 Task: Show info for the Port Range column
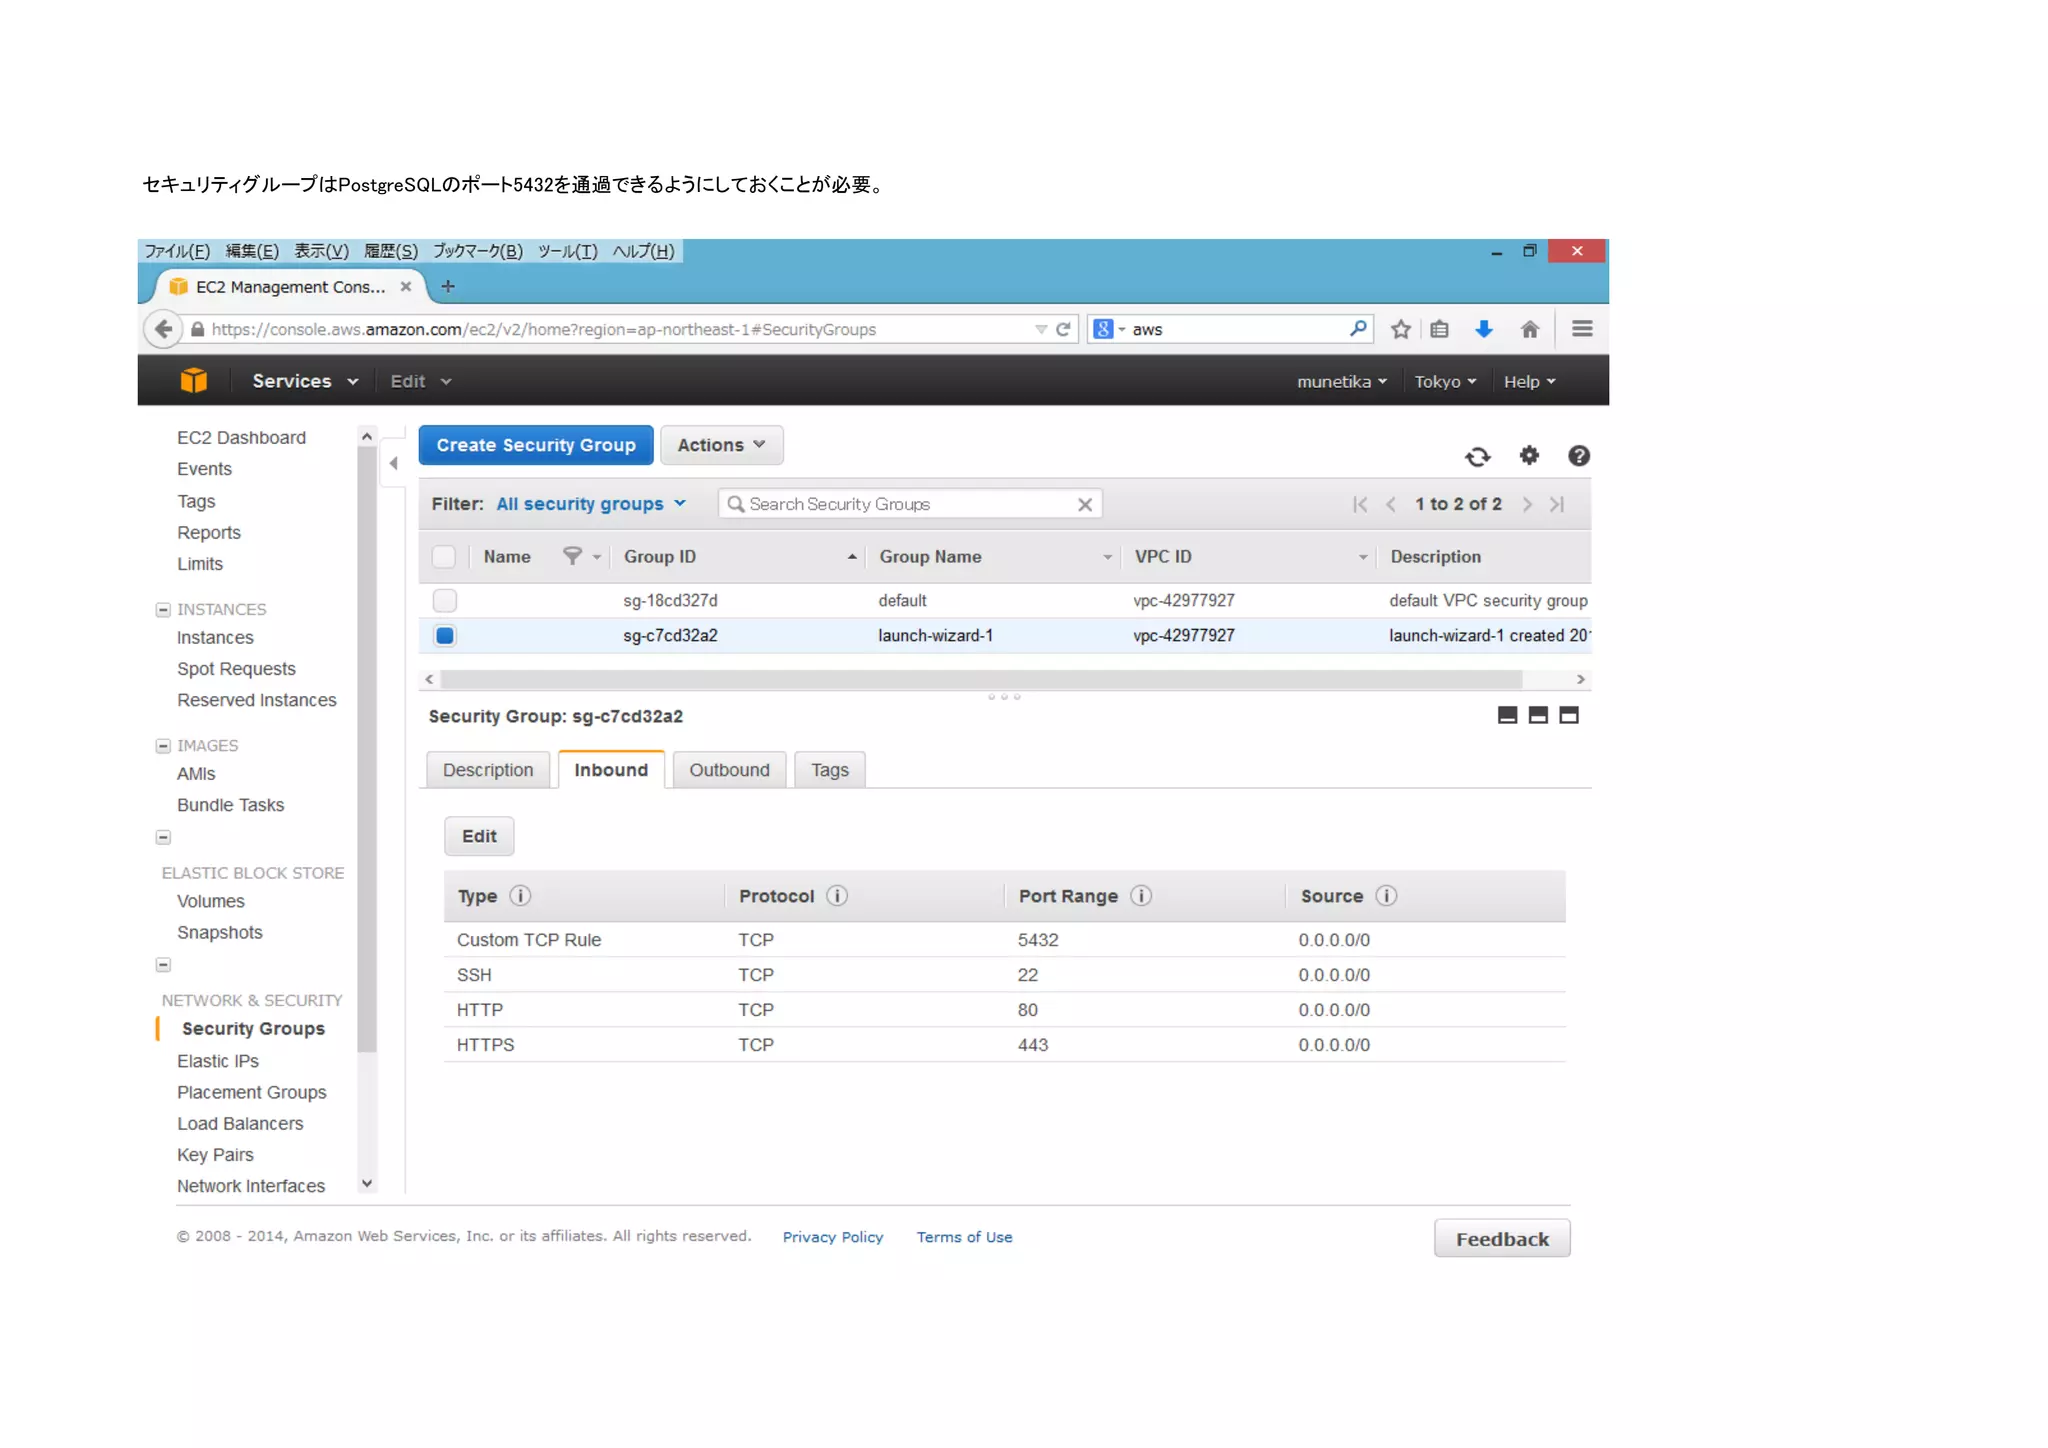pos(1141,896)
